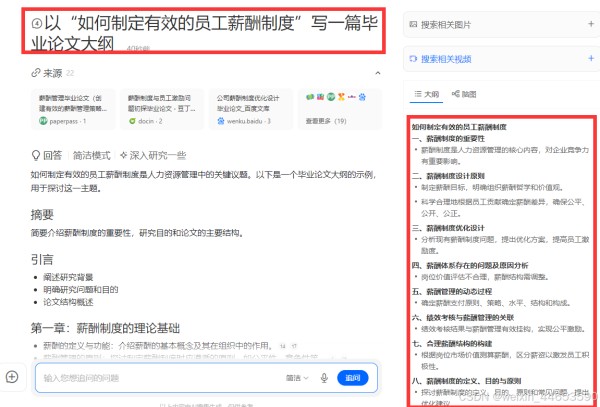
Task: Click outline heading 七、合理薪酬结构的构建
Action: pos(452,344)
